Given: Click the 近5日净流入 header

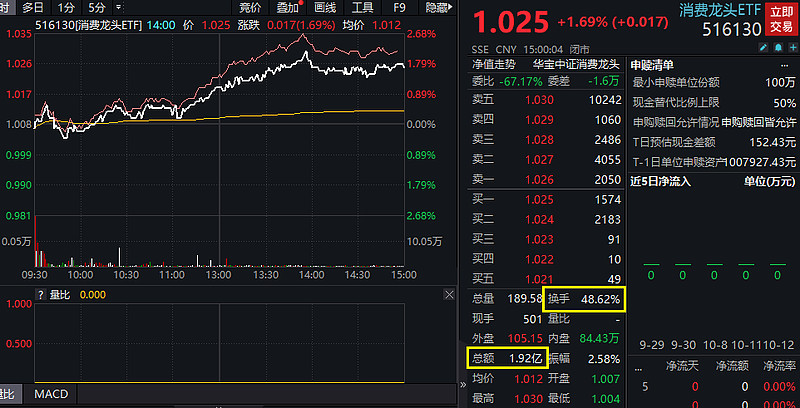Looking at the screenshot, I should click(x=660, y=181).
